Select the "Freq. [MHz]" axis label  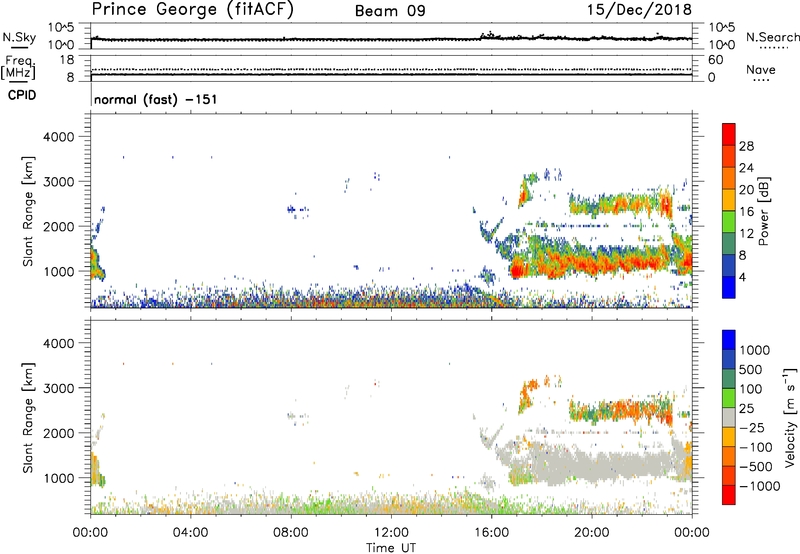(19, 67)
